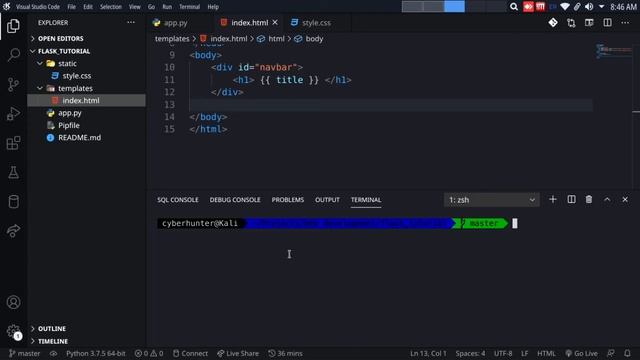Click the volume icon in system tray
Image resolution: width=640 pixels, height=360 pixels.
(589, 7)
